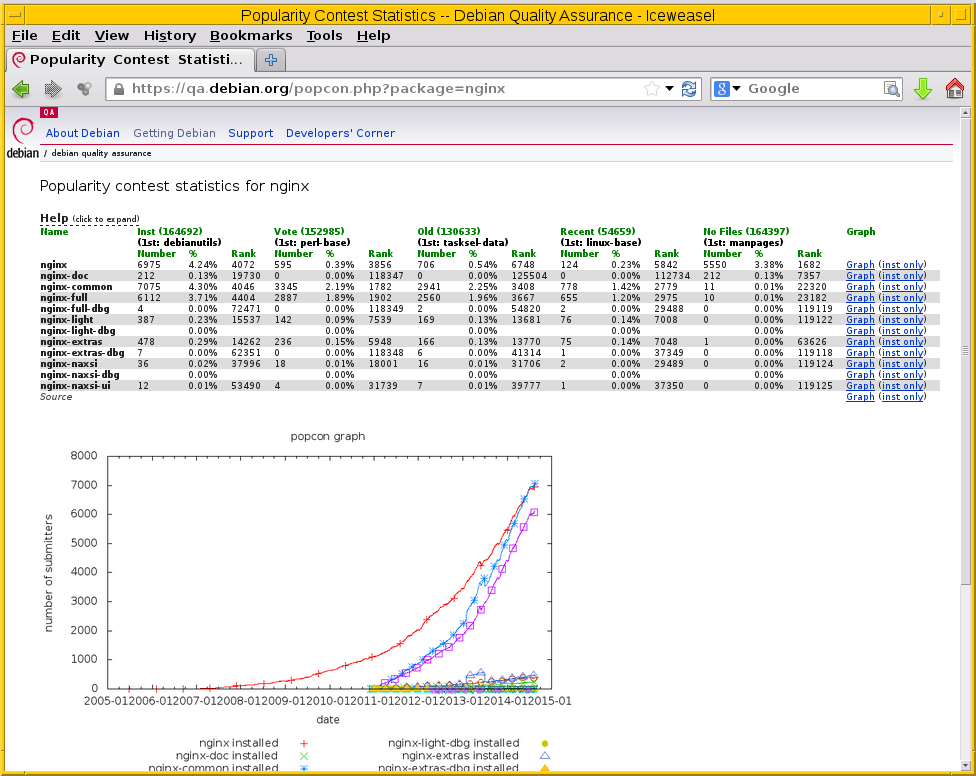Click the browser forward arrow button
The height and width of the screenshot is (776, 976).
coord(53,89)
